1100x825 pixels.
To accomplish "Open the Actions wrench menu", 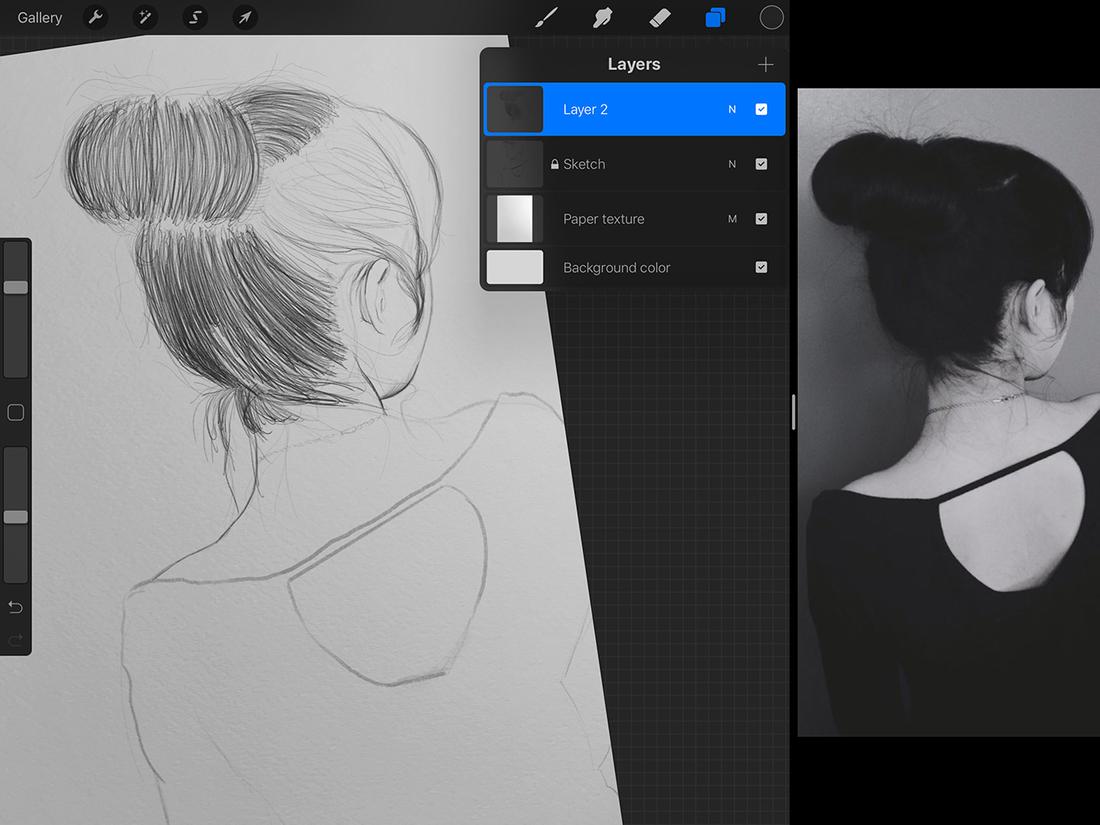I will point(95,17).
